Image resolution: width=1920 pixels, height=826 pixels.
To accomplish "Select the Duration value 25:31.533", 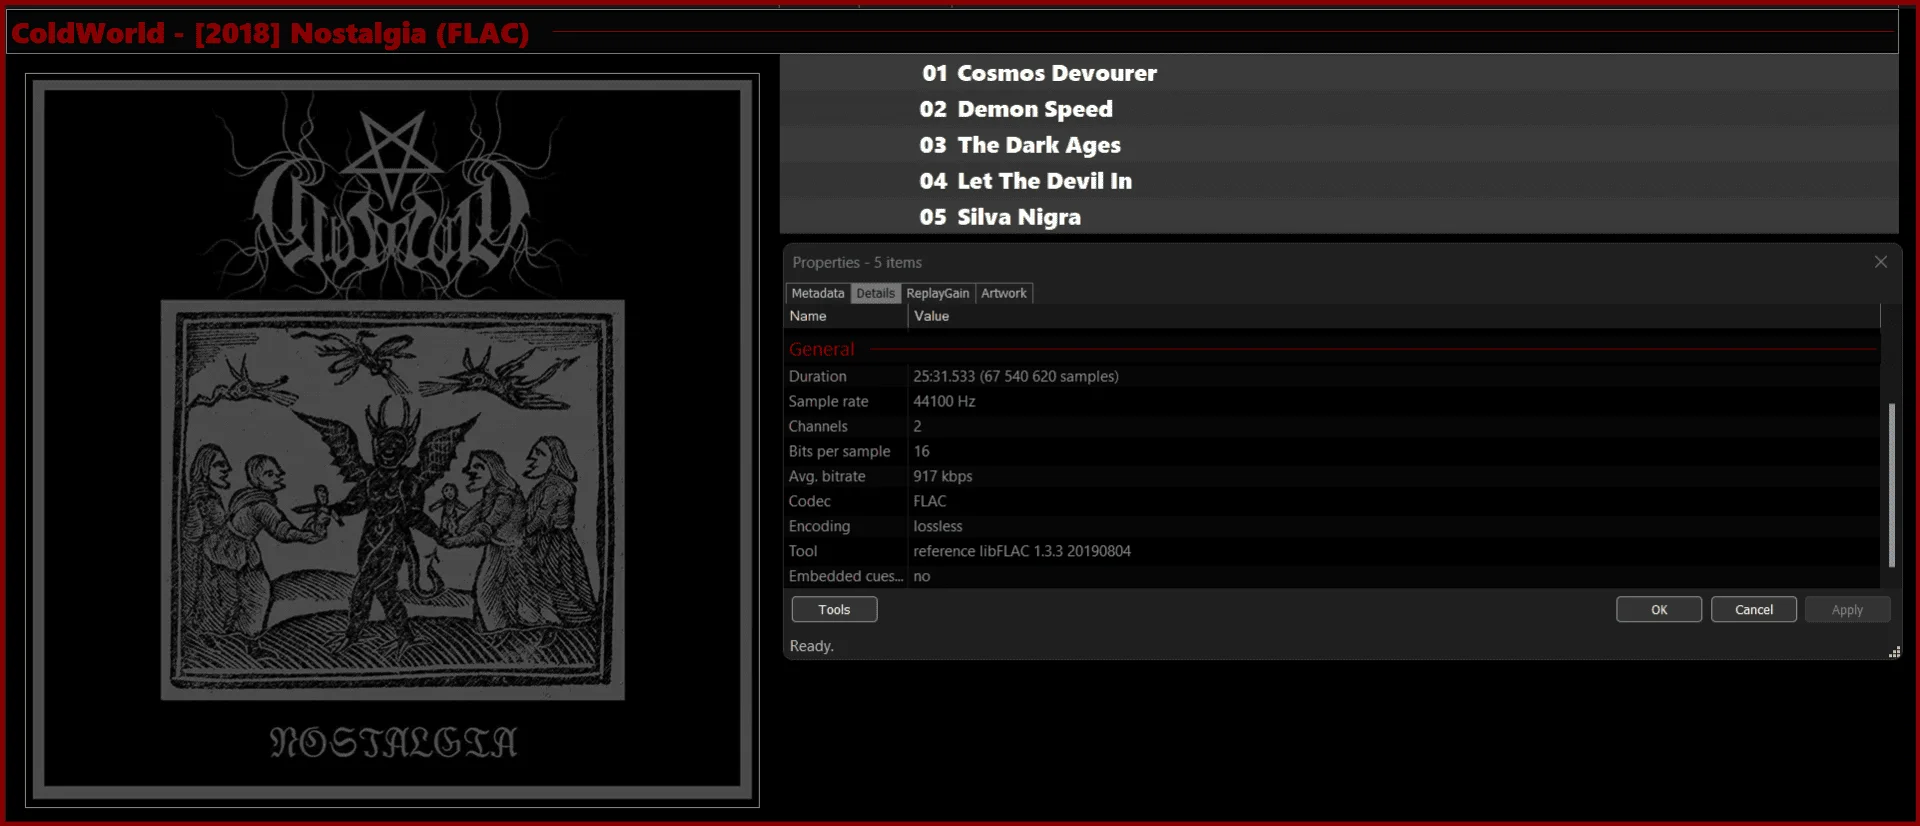I will [x=1015, y=376].
